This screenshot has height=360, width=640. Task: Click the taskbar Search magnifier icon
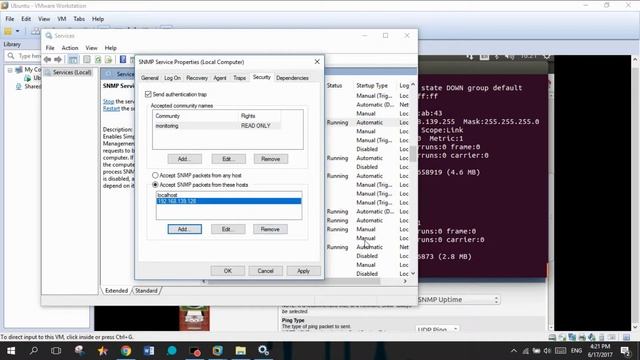click(34, 351)
